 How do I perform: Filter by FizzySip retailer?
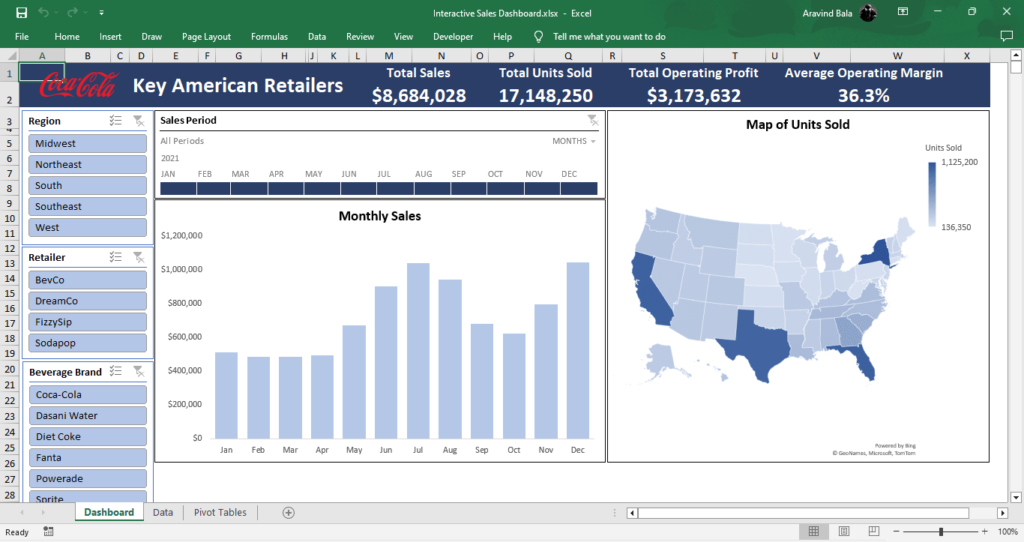(x=88, y=322)
